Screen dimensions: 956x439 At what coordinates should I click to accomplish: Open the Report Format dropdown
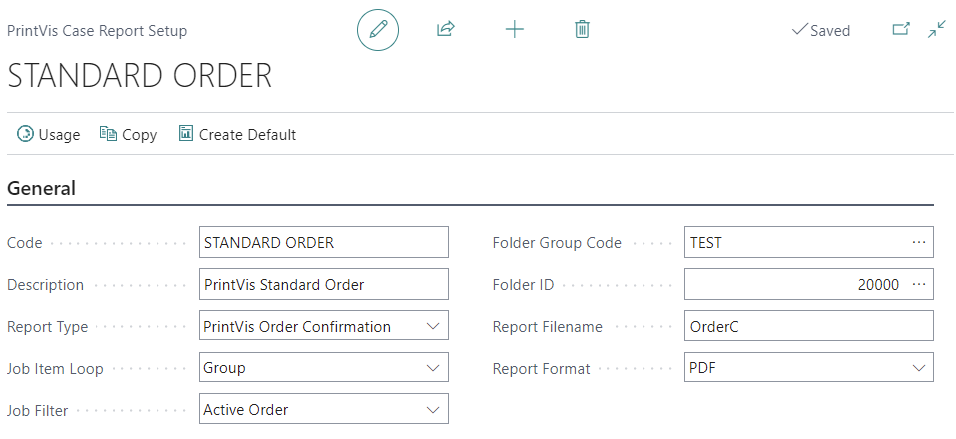pyautogui.click(x=918, y=368)
